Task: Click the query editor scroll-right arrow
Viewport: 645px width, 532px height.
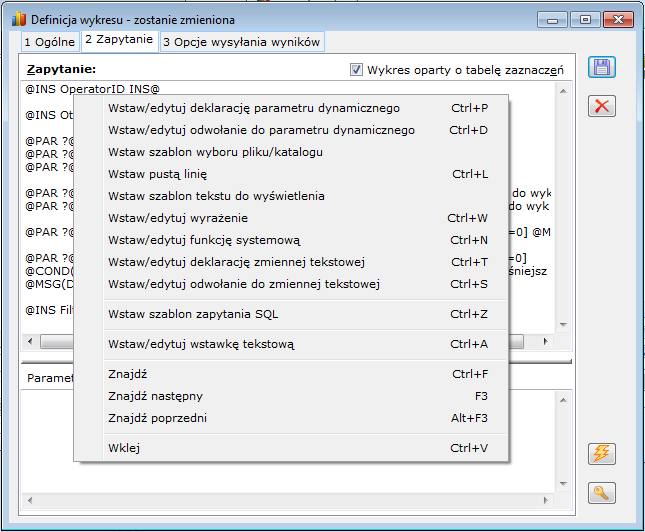Action: (545, 342)
